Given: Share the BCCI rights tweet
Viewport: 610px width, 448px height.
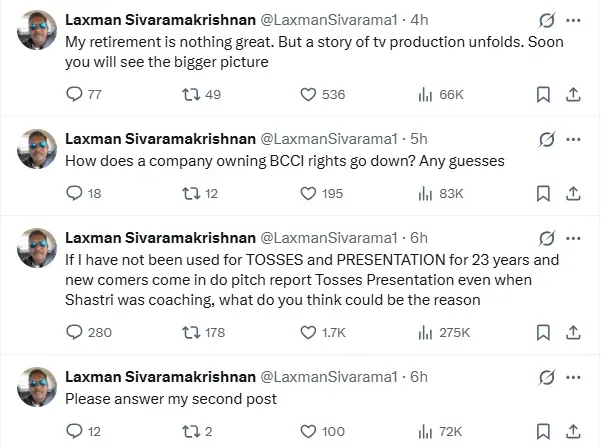Looking at the screenshot, I should [573, 193].
